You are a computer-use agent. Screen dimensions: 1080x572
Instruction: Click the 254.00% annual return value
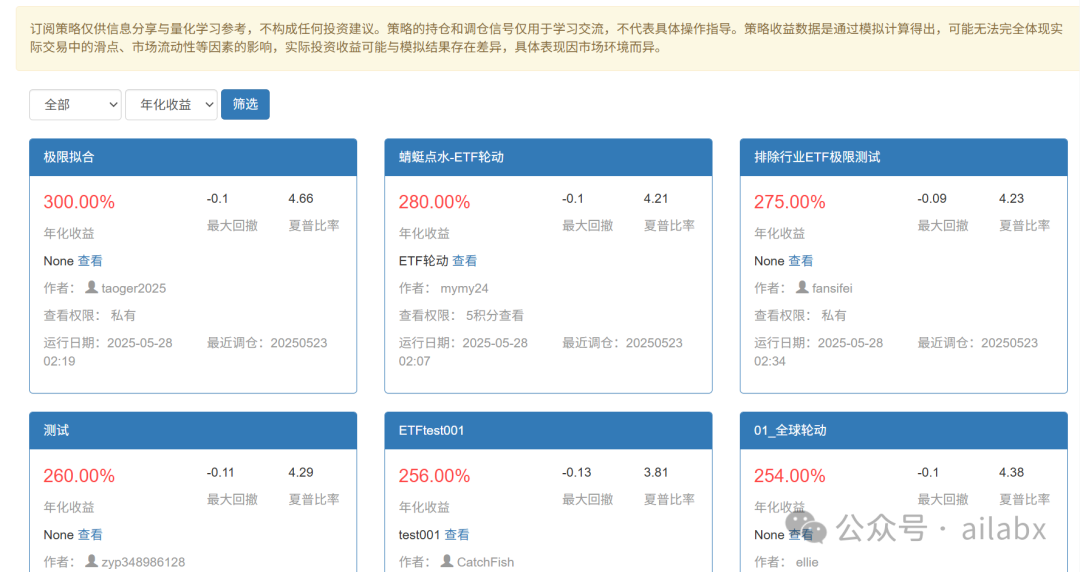790,476
